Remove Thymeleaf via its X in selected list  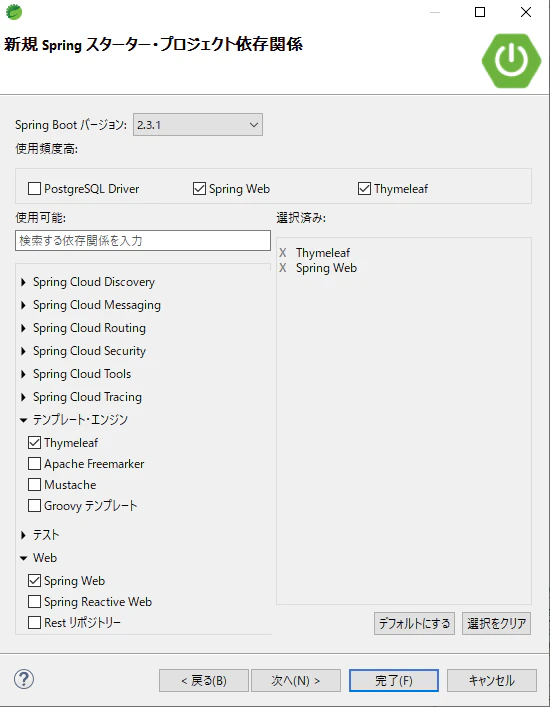[x=283, y=252]
